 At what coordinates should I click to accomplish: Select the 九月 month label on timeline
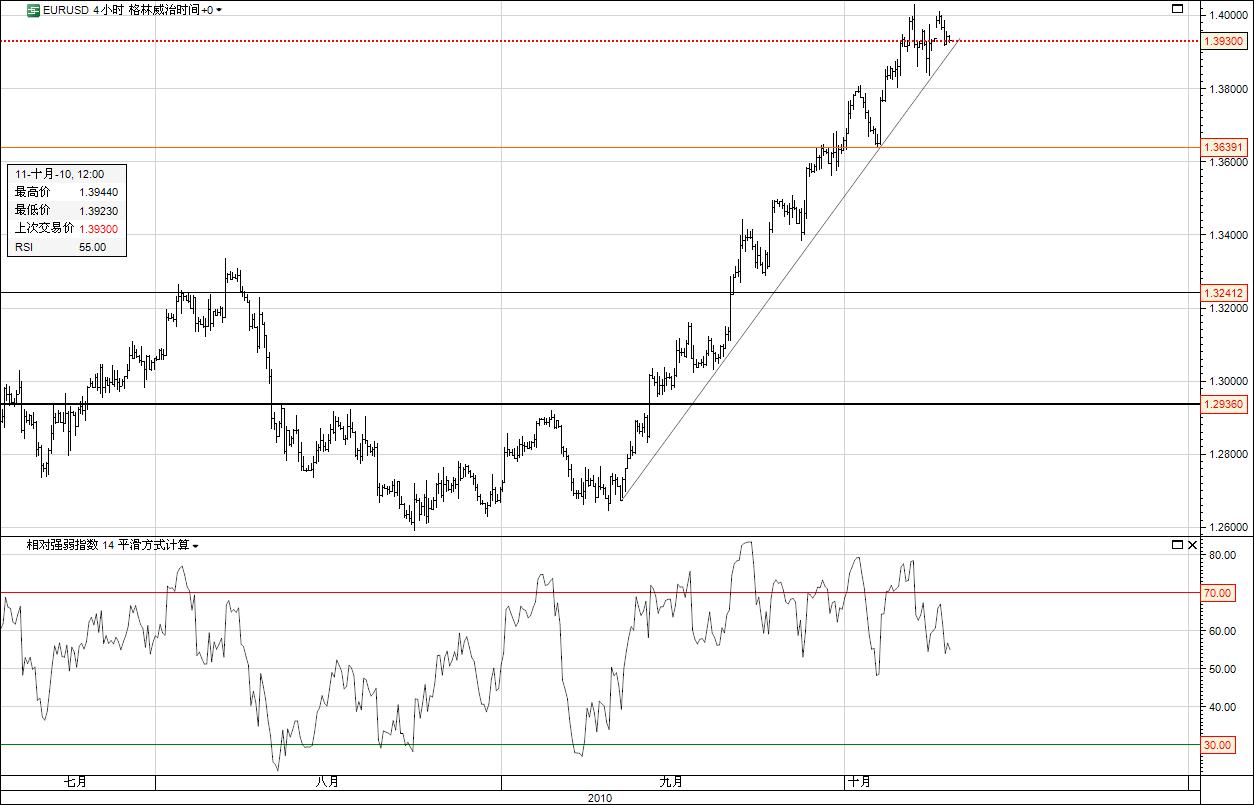[669, 783]
